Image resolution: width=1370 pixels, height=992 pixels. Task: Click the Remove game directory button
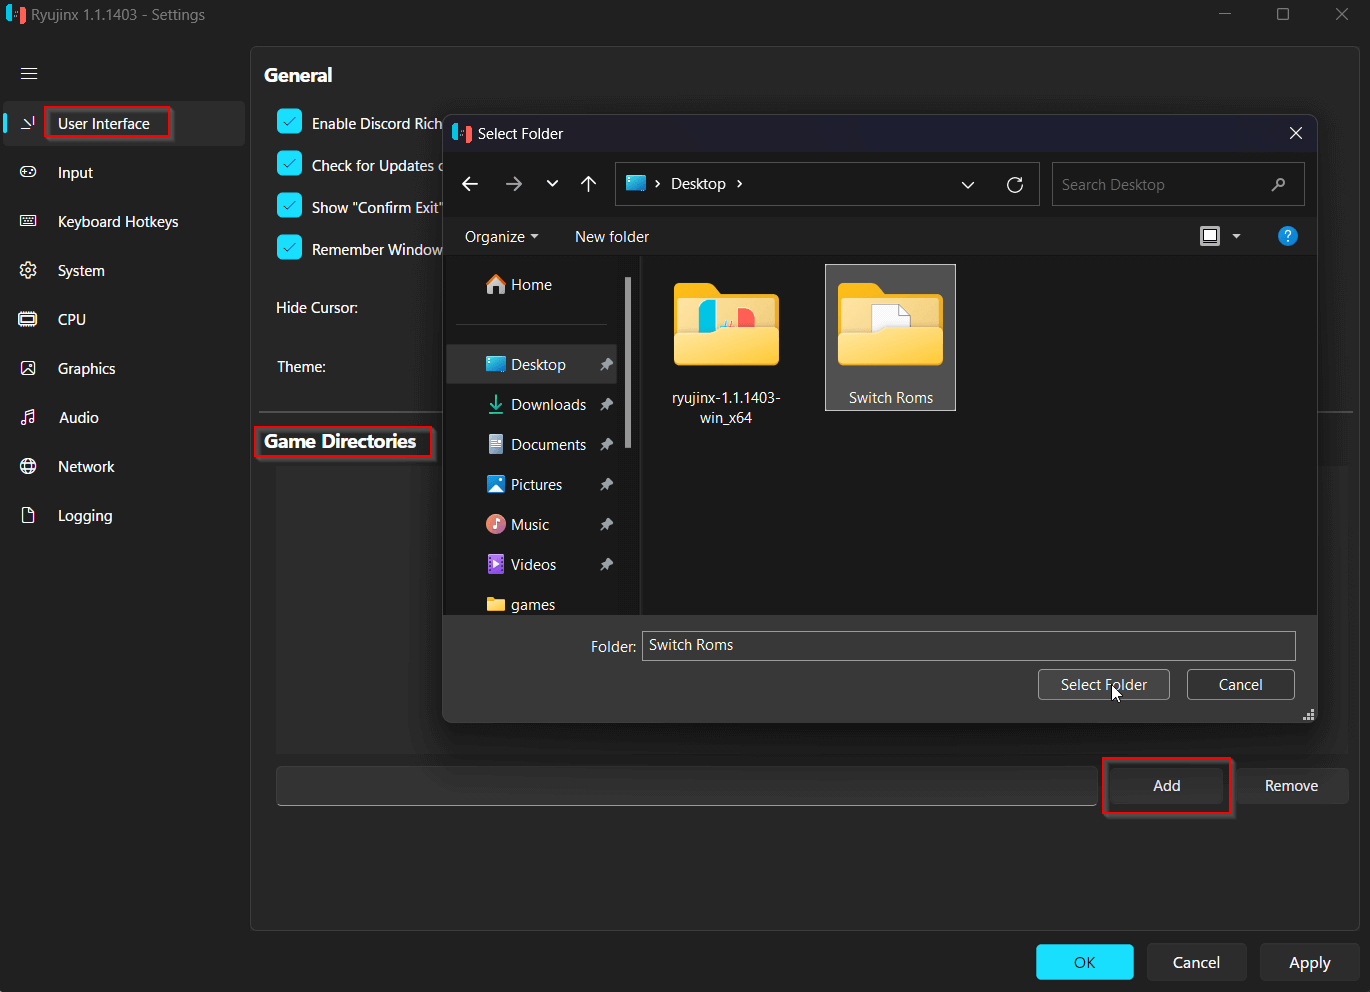(x=1292, y=786)
